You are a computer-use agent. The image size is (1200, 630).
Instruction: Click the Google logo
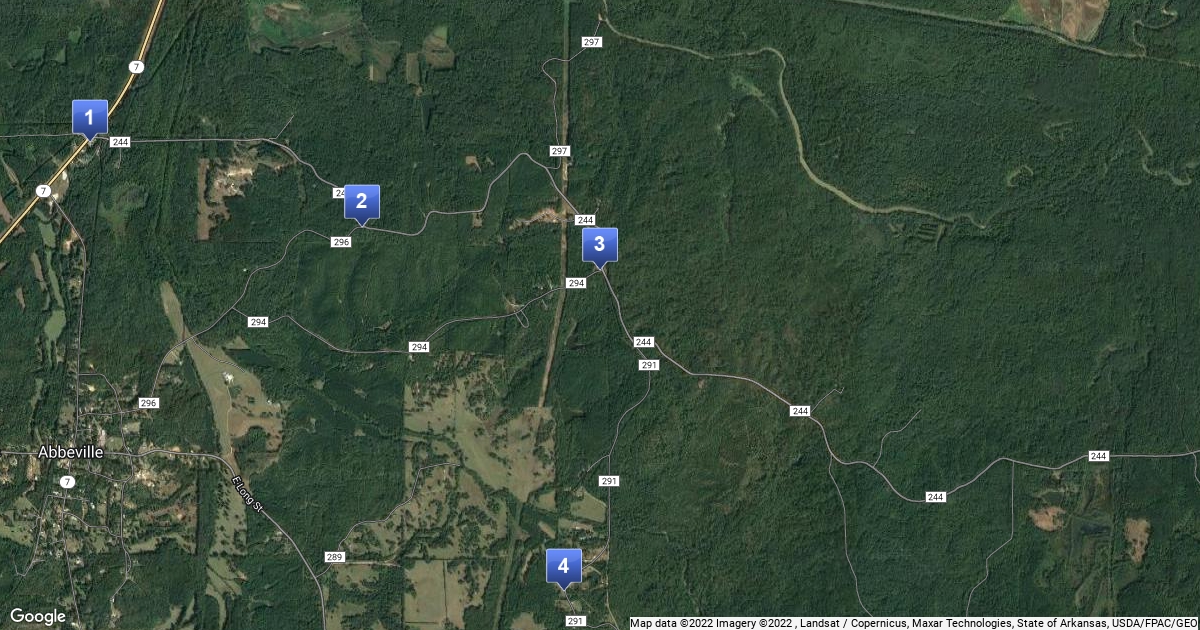[x=38, y=616]
